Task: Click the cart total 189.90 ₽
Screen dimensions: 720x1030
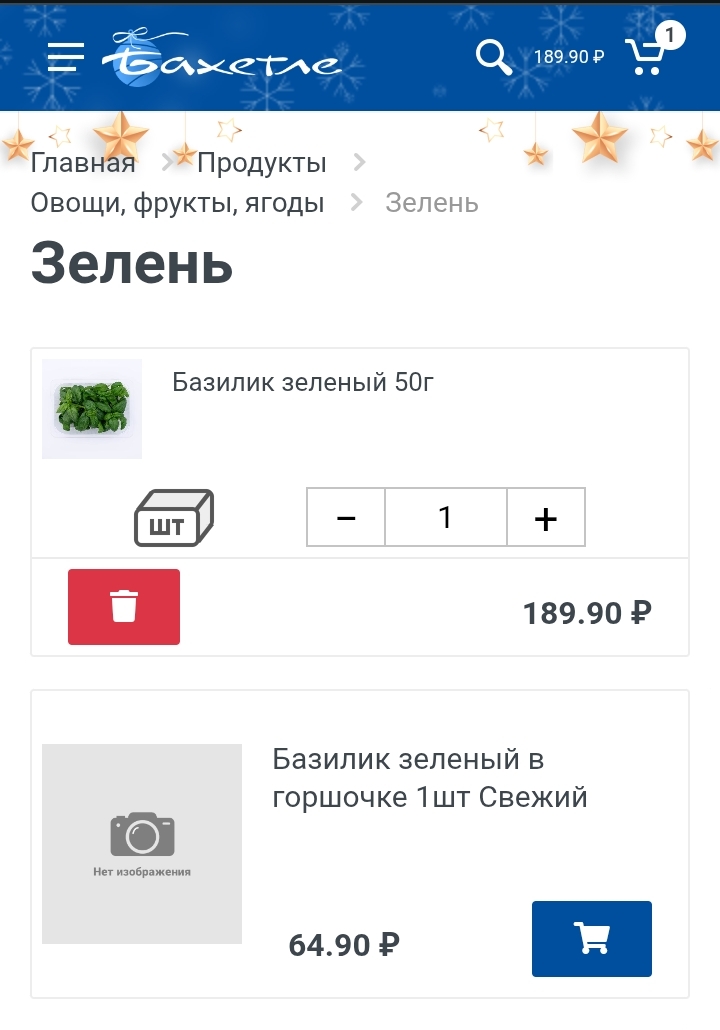Action: [569, 57]
